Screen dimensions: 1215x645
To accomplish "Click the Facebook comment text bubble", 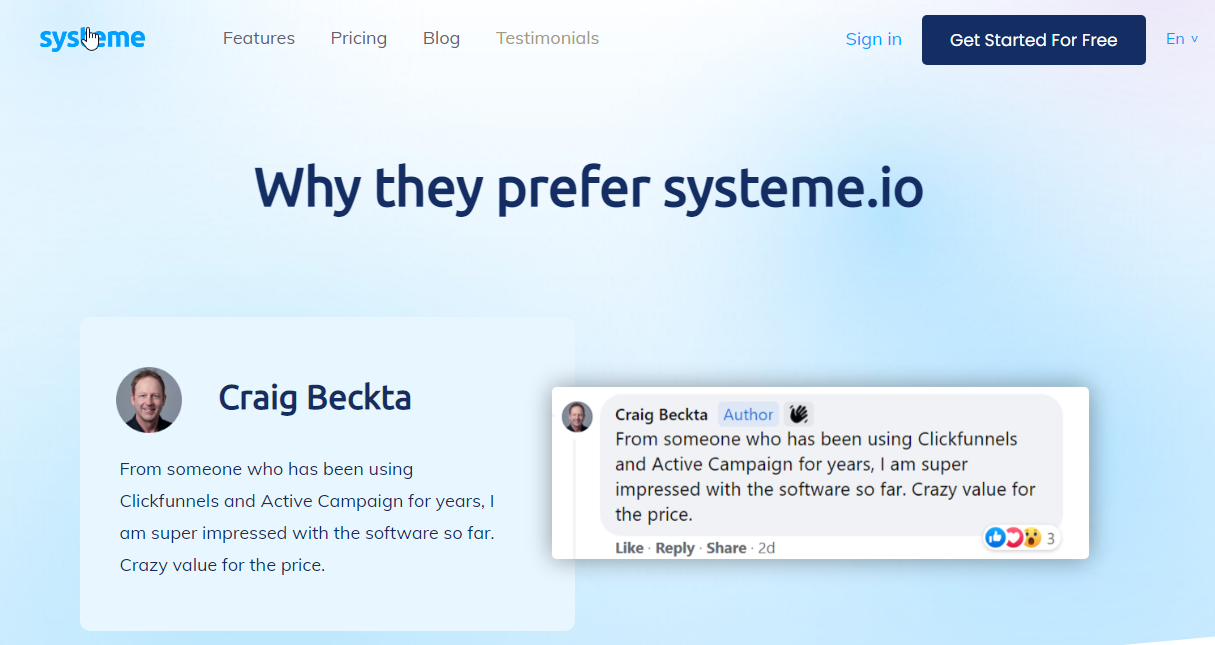I will 831,464.
